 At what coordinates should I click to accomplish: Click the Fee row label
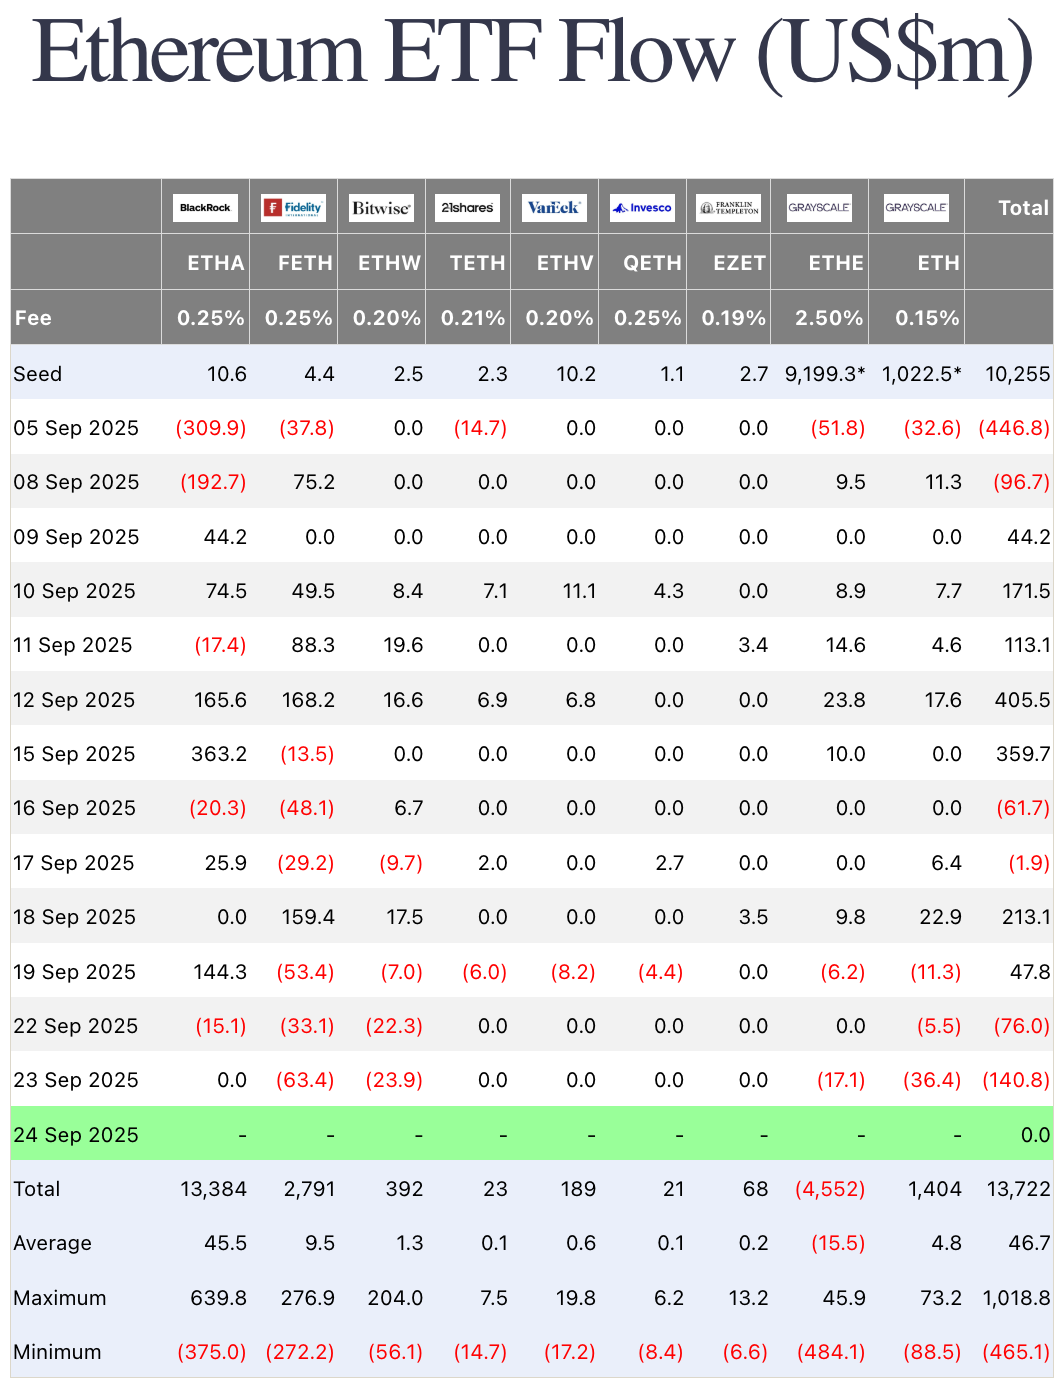(33, 318)
